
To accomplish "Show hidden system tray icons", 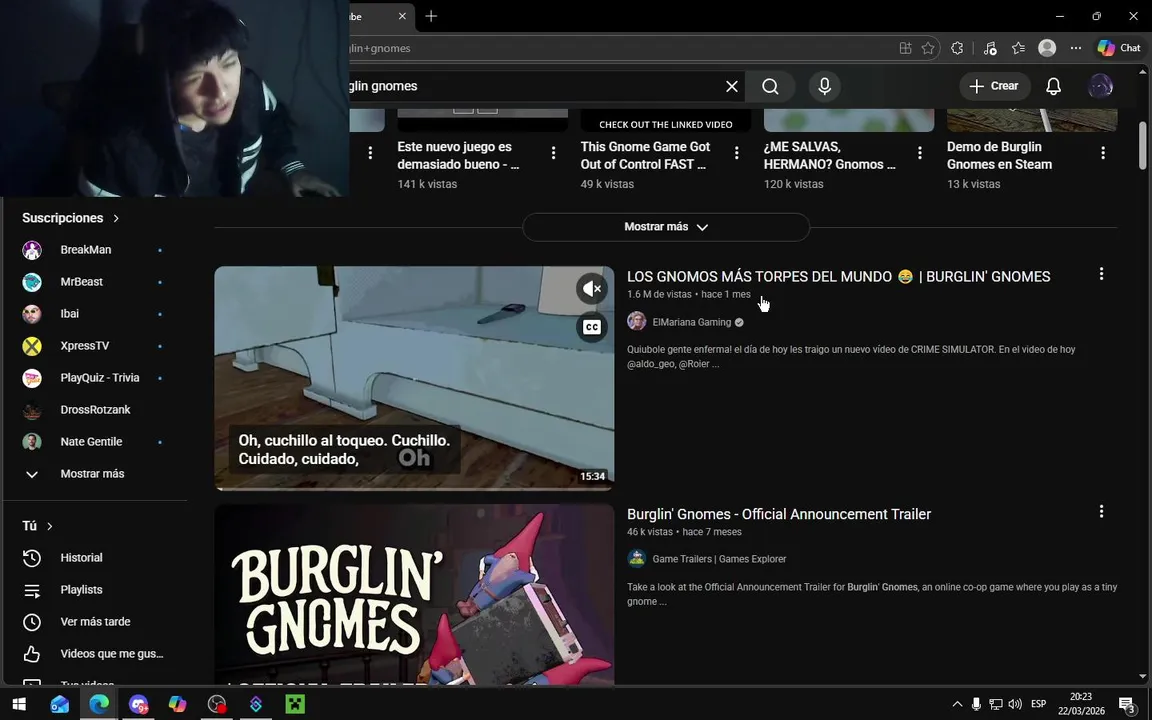I will coord(957,705).
